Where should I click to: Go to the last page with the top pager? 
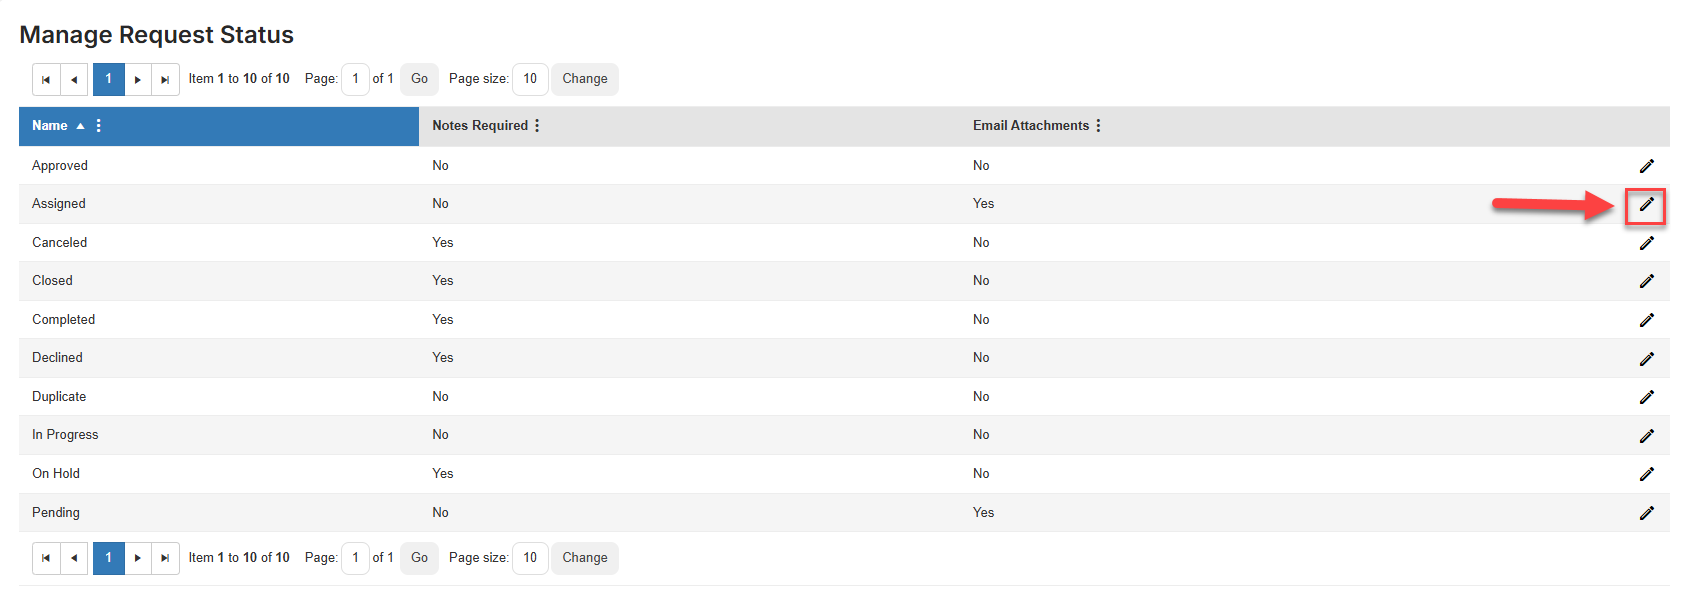tap(165, 79)
